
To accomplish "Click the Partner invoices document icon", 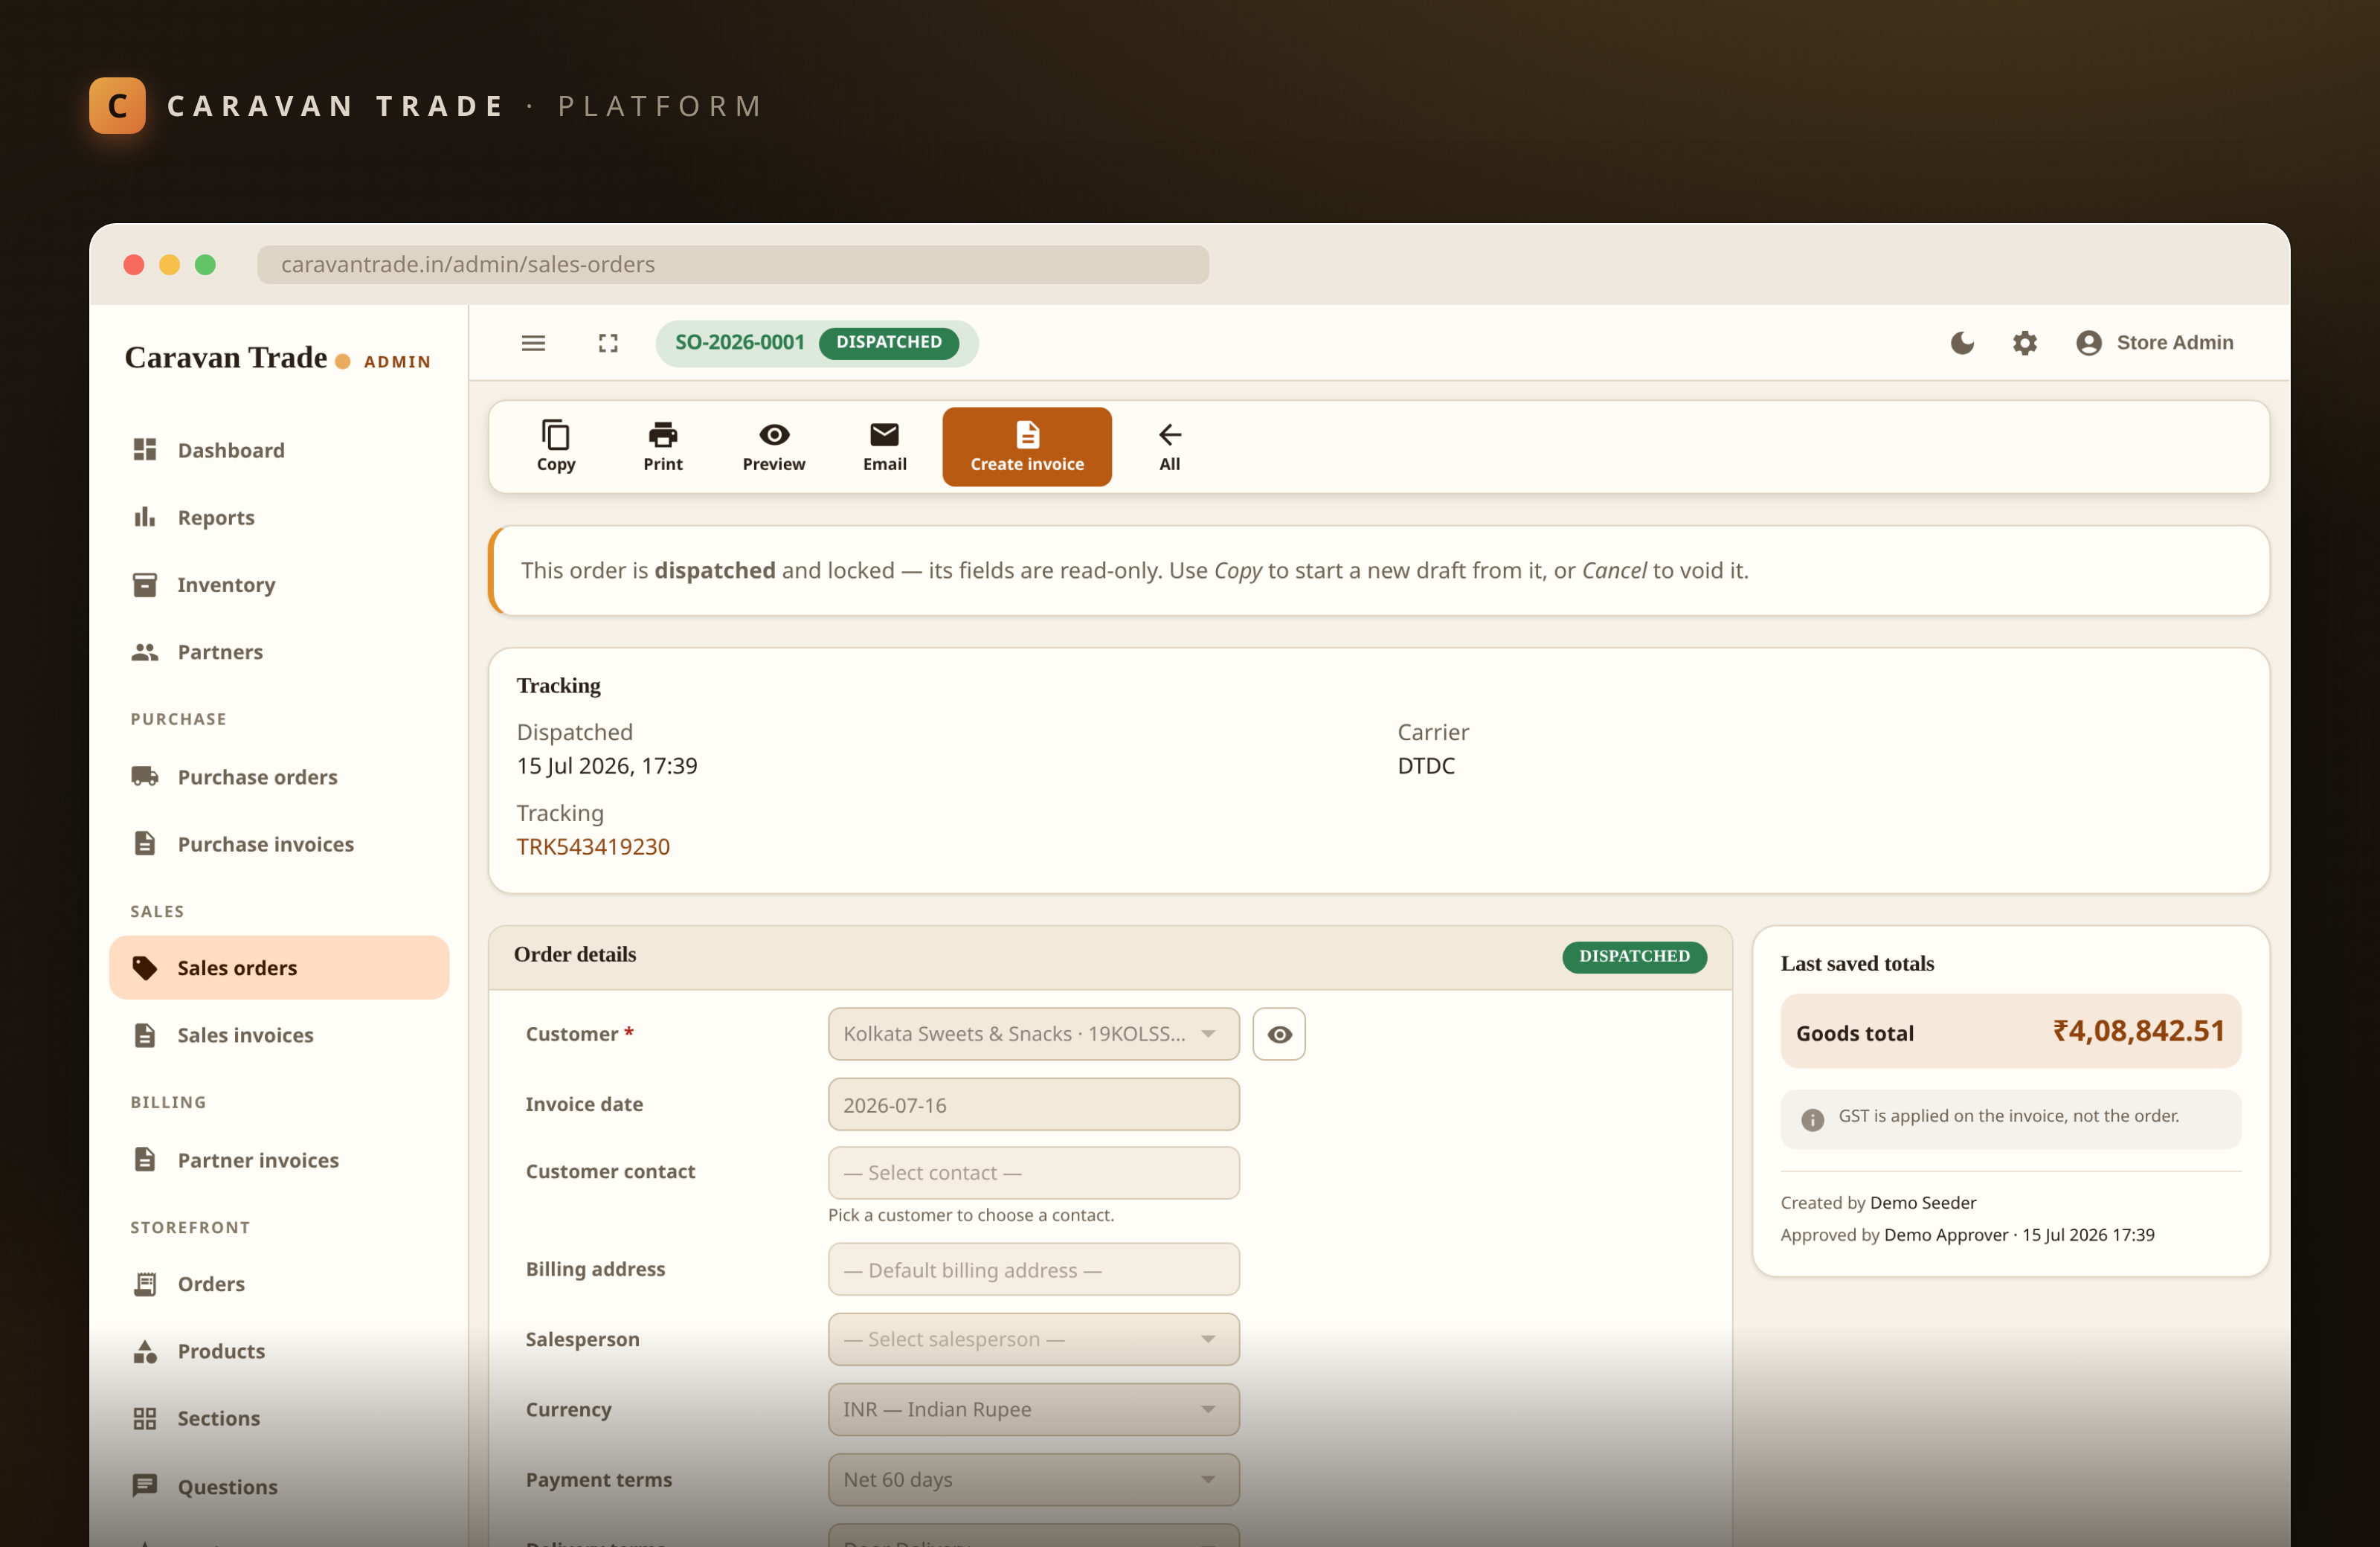I will [145, 1159].
